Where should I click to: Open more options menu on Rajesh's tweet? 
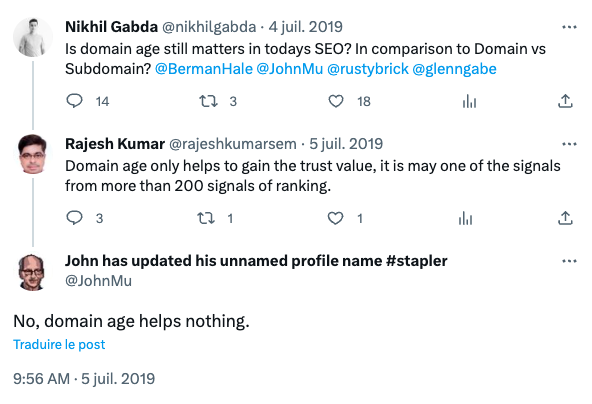point(569,144)
